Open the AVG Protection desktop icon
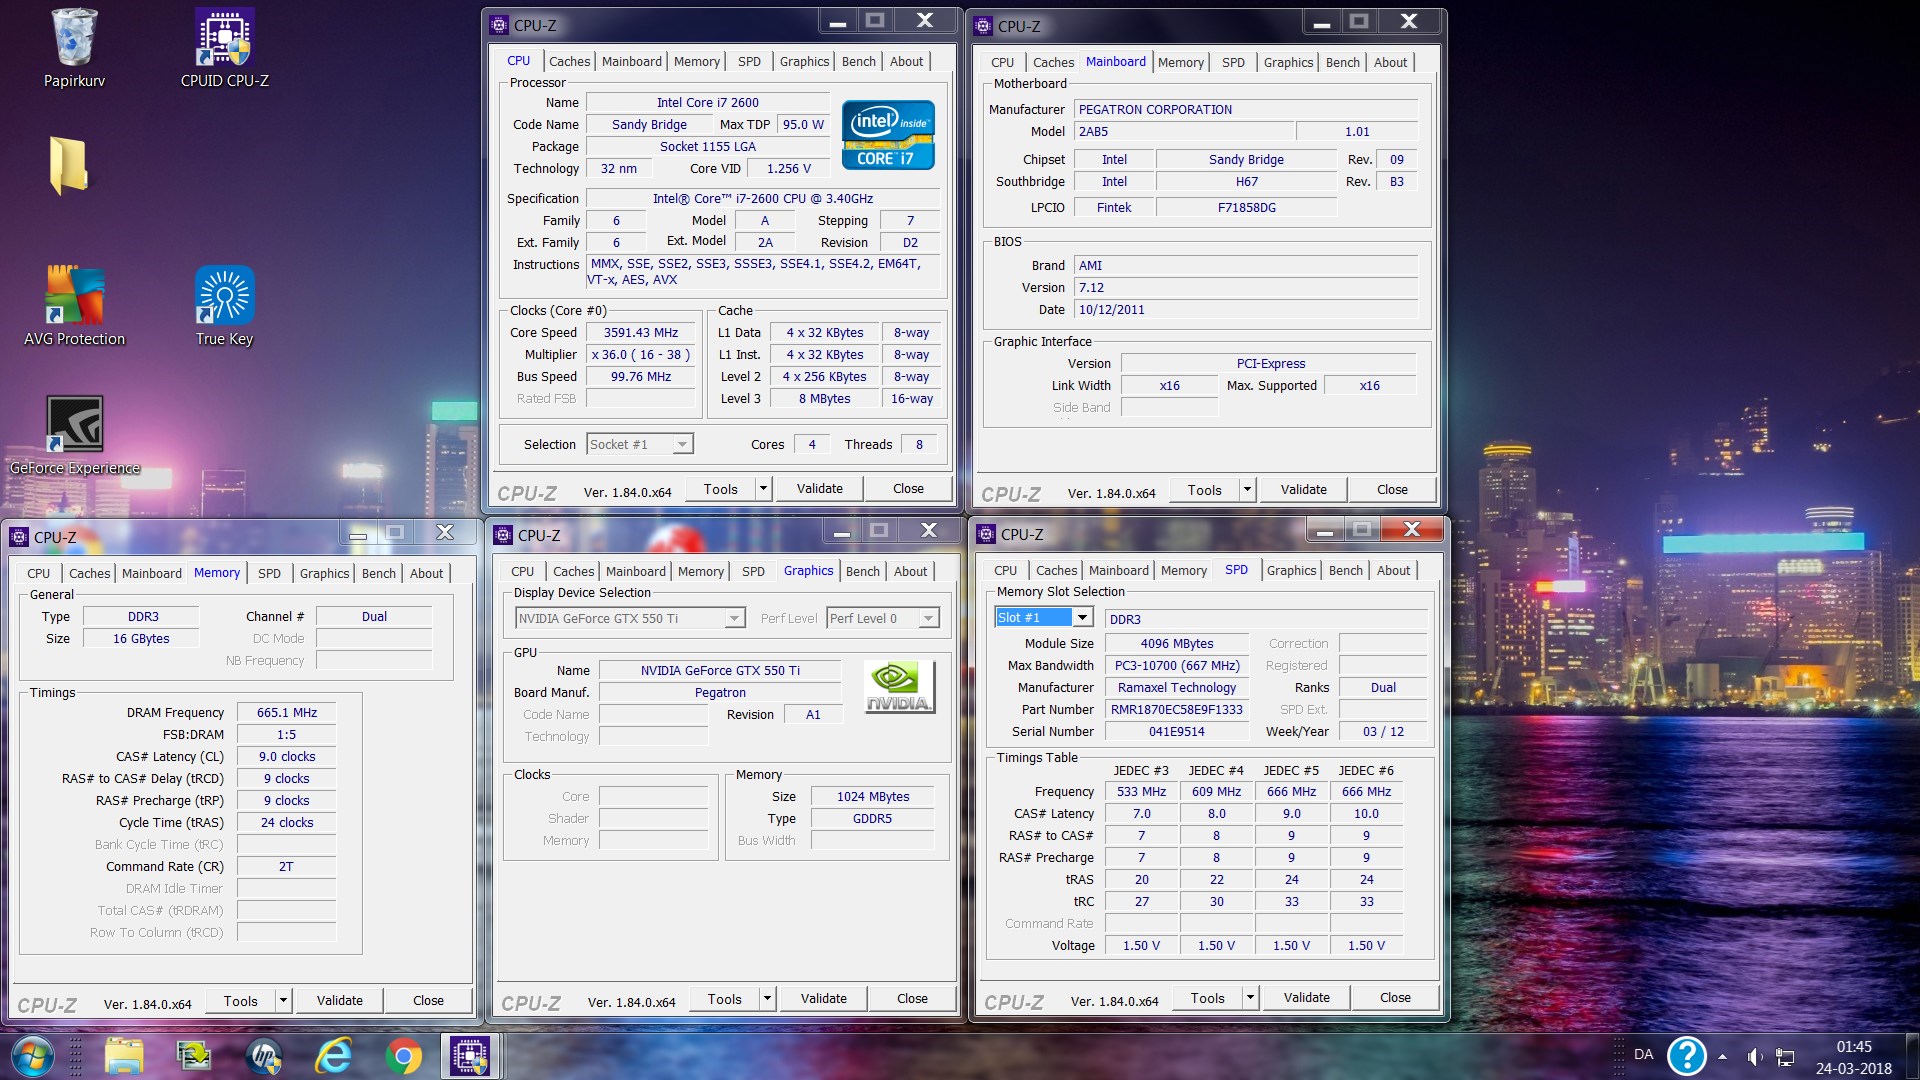The width and height of the screenshot is (1920, 1080). click(x=74, y=297)
